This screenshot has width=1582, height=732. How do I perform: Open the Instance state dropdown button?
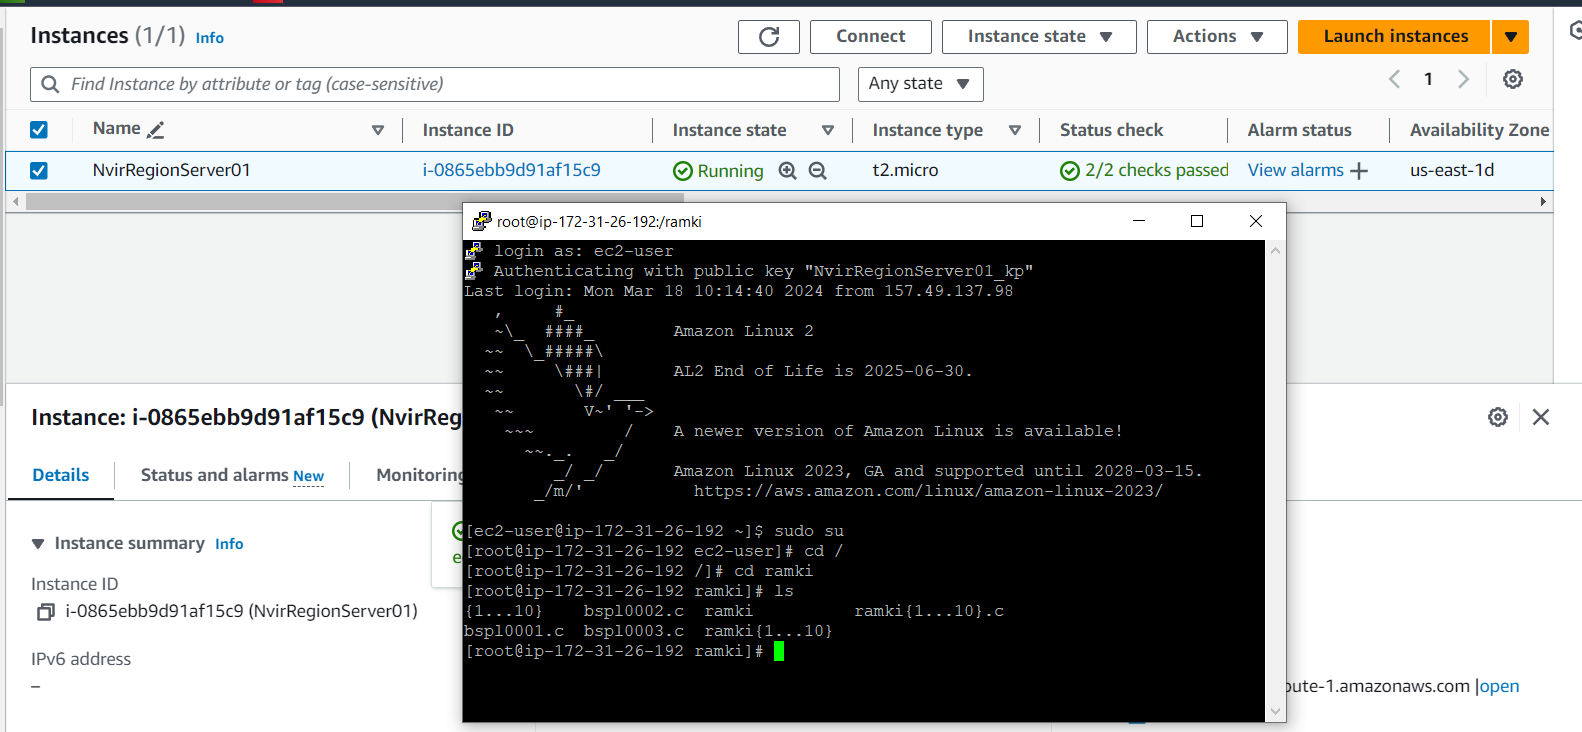[1039, 37]
